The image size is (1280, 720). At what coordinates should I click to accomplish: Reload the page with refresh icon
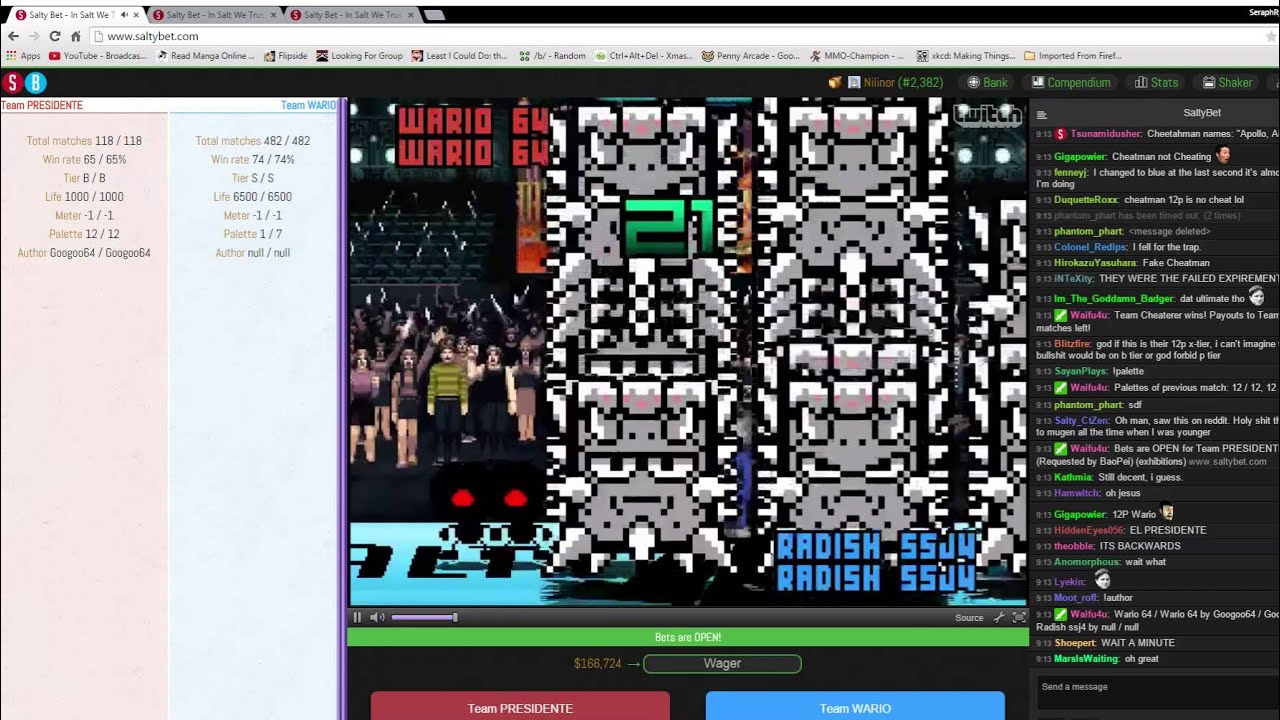point(55,36)
